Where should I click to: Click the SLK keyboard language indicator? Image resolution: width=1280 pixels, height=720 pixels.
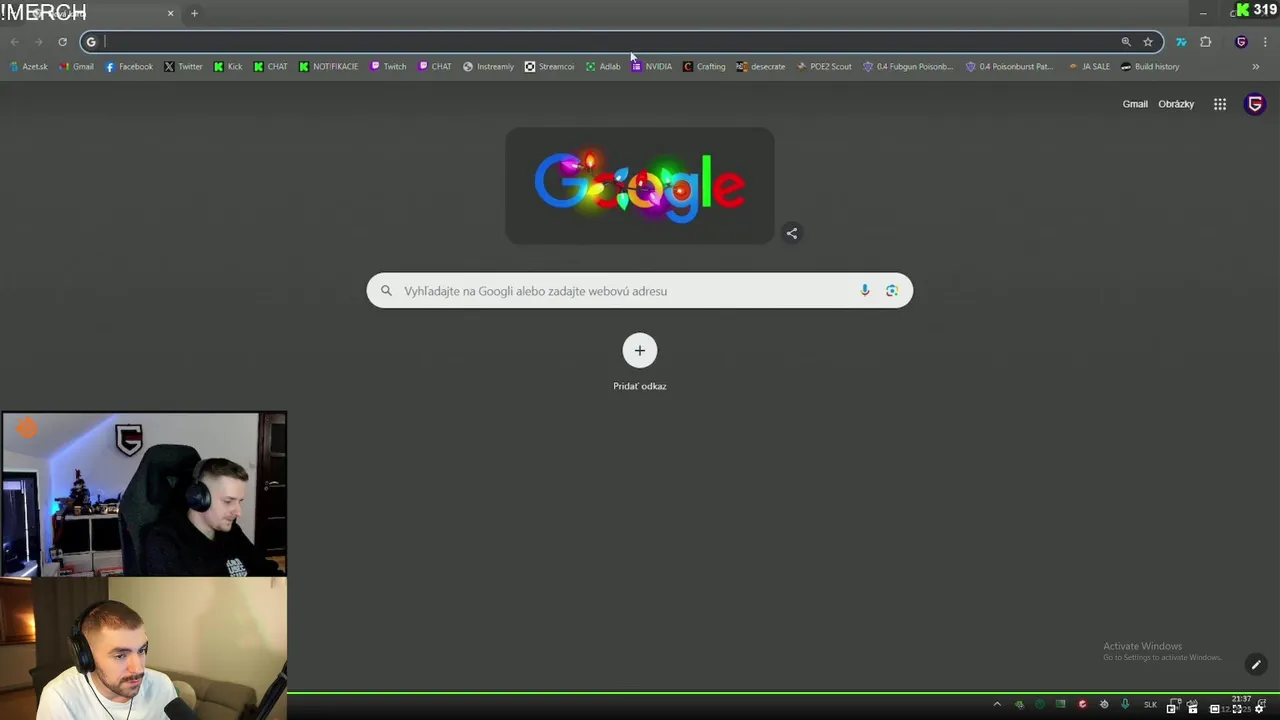[x=1150, y=705]
